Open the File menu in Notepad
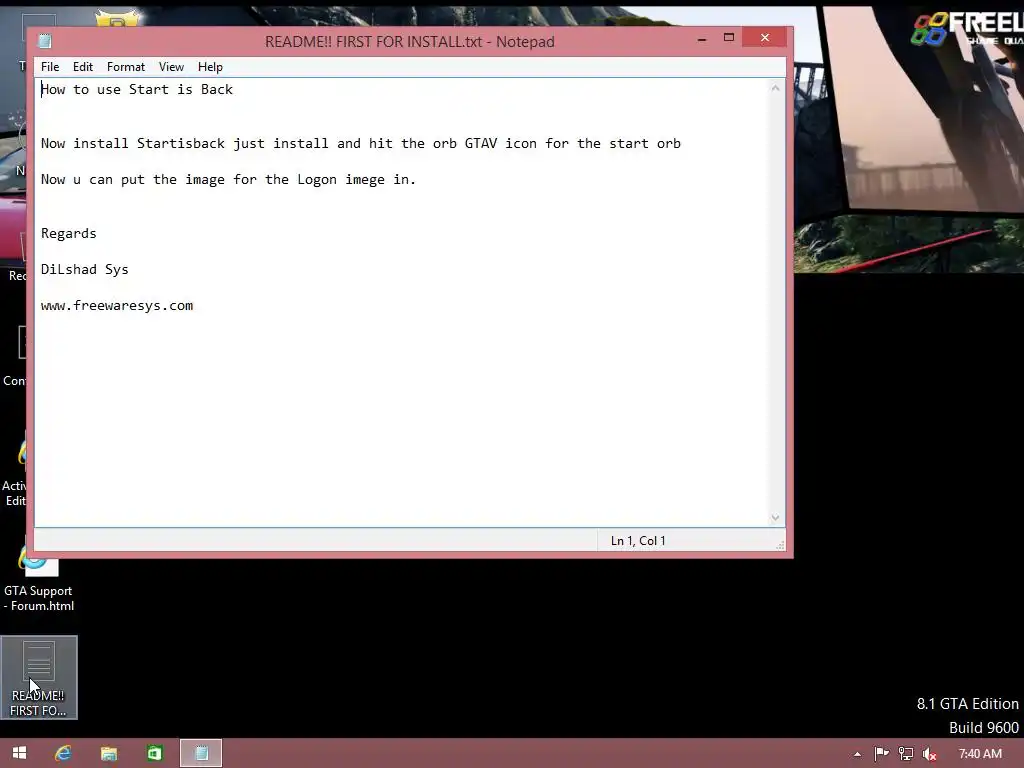 coord(50,67)
